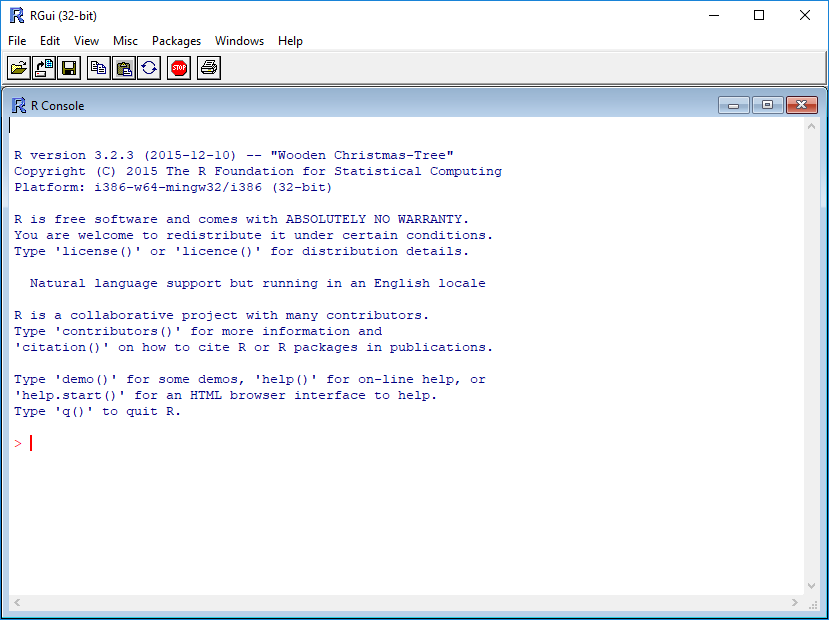The width and height of the screenshot is (829, 620).
Task: Open the Edit menu
Action: click(x=50, y=41)
